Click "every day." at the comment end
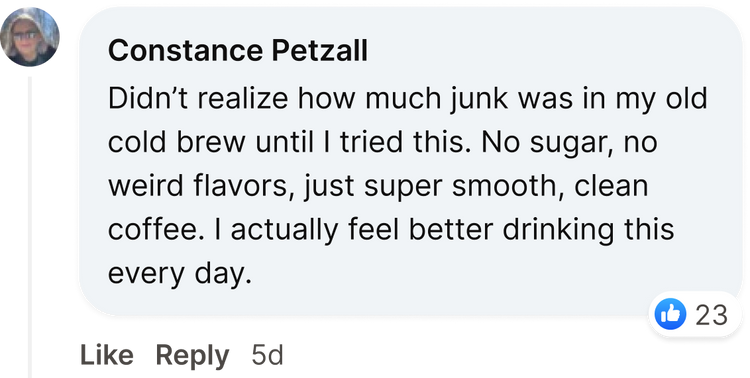 point(180,275)
